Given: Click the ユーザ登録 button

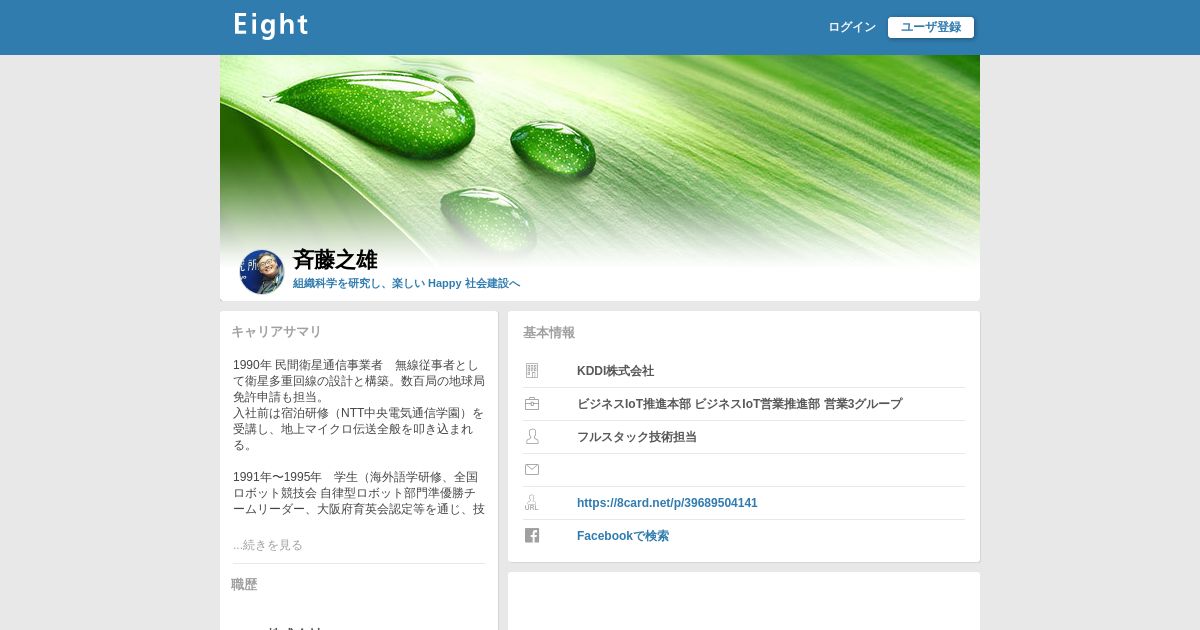Looking at the screenshot, I should tap(931, 27).
